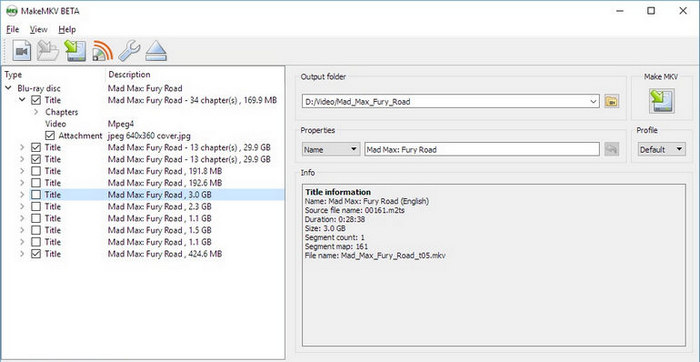700x362 pixels.
Task: Open the View menu
Action: 38,29
